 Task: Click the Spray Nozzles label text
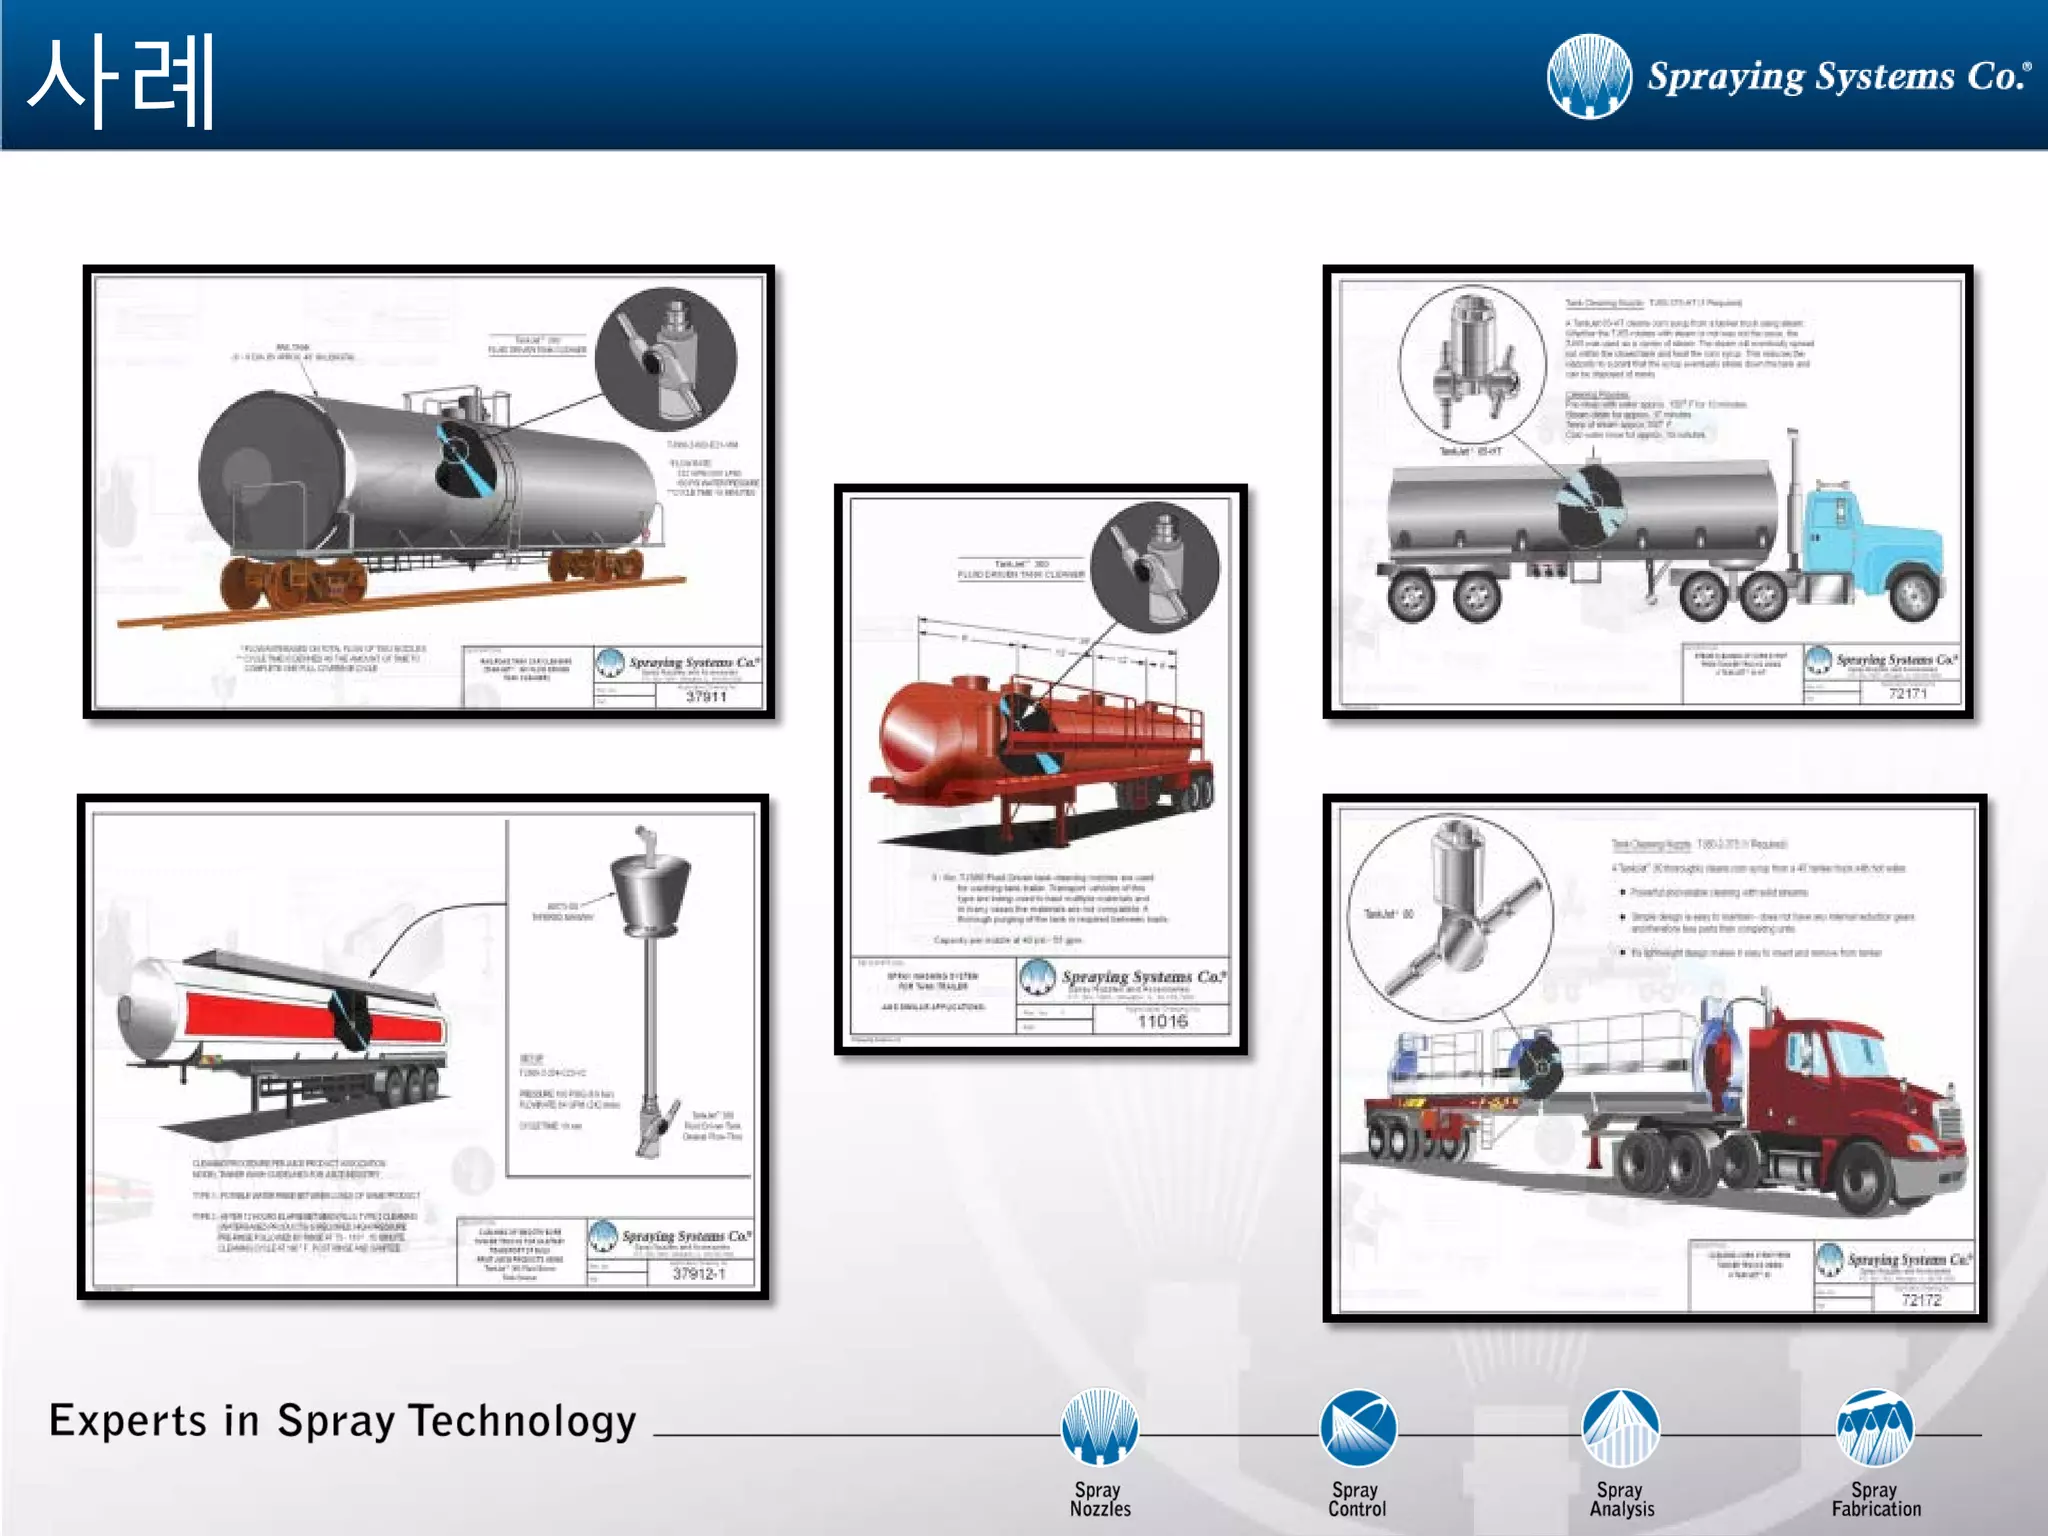1099,1499
